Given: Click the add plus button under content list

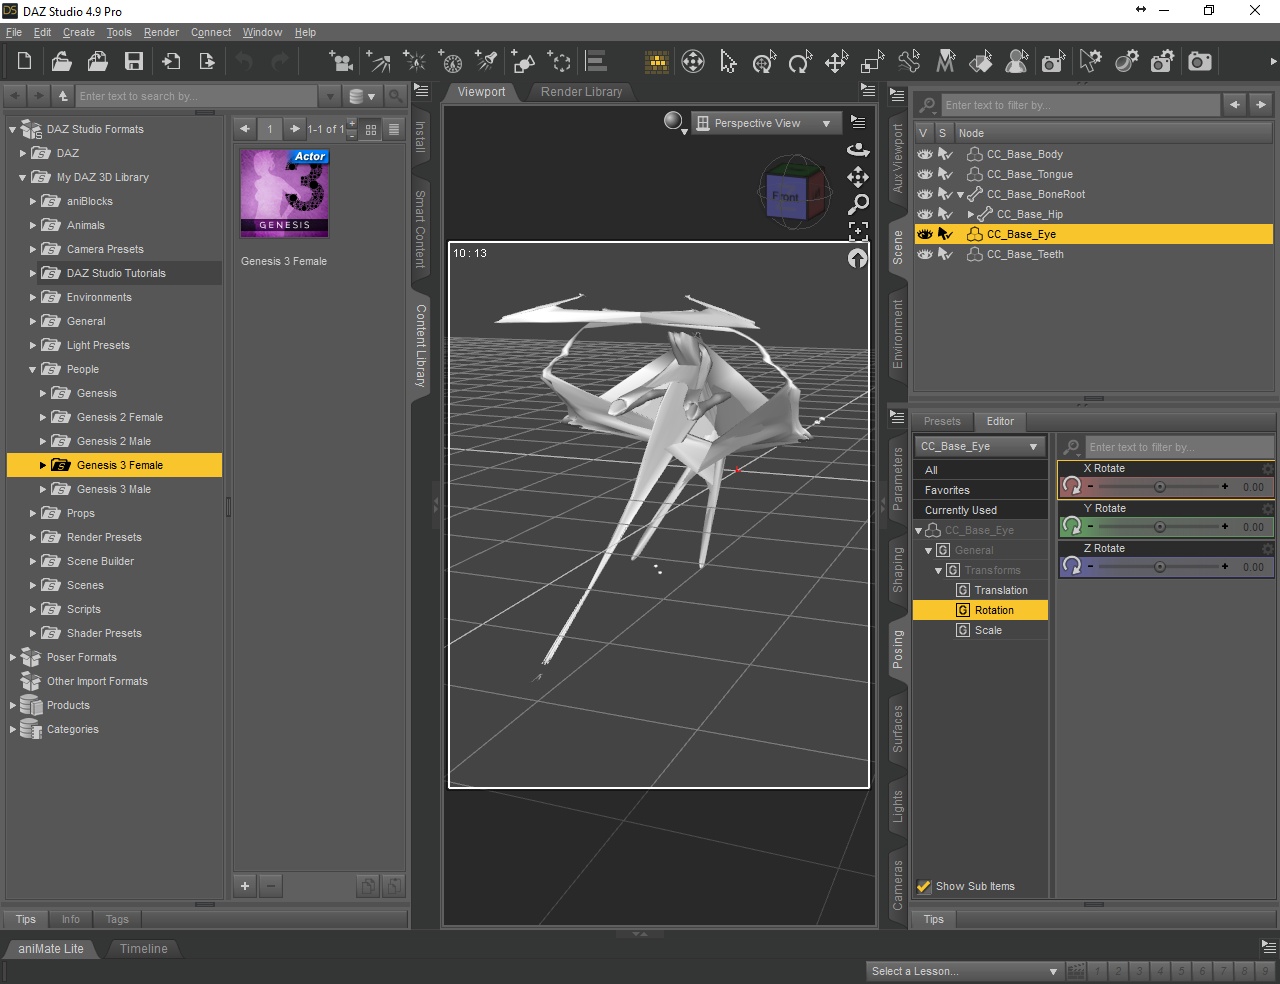Looking at the screenshot, I should [245, 885].
